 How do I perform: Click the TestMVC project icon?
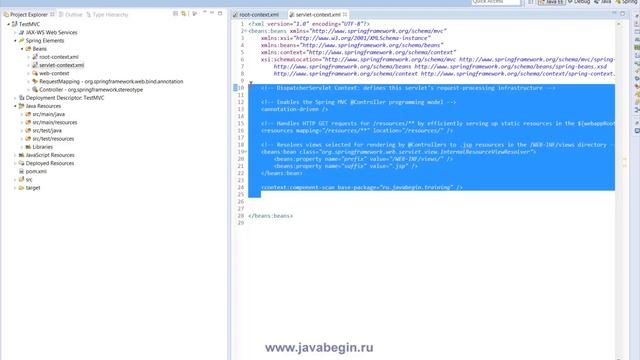coord(15,24)
